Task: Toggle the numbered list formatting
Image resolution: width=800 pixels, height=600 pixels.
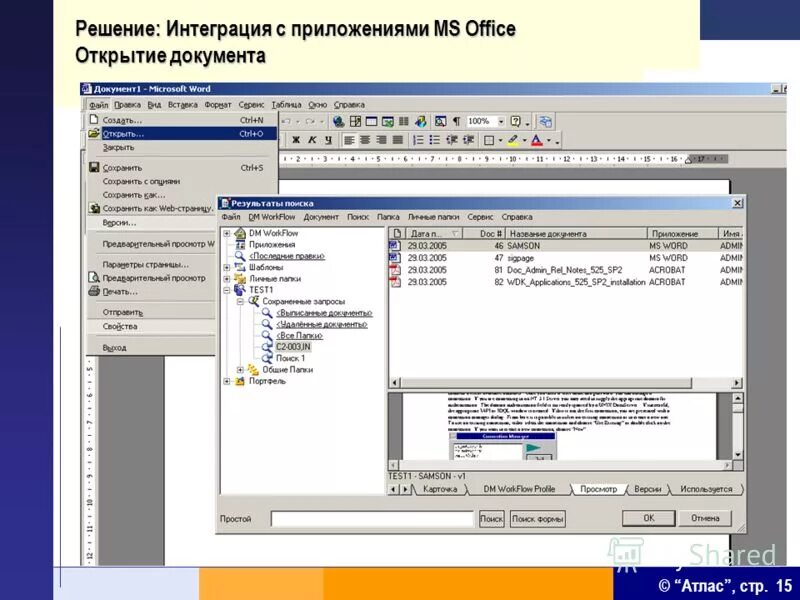Action: pyautogui.click(x=418, y=138)
